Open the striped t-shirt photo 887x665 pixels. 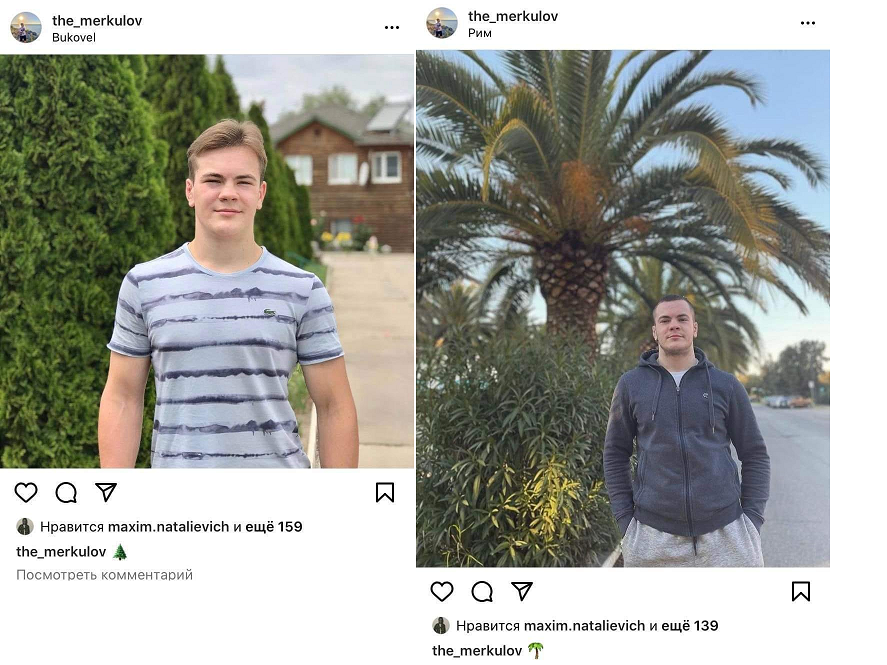click(207, 261)
